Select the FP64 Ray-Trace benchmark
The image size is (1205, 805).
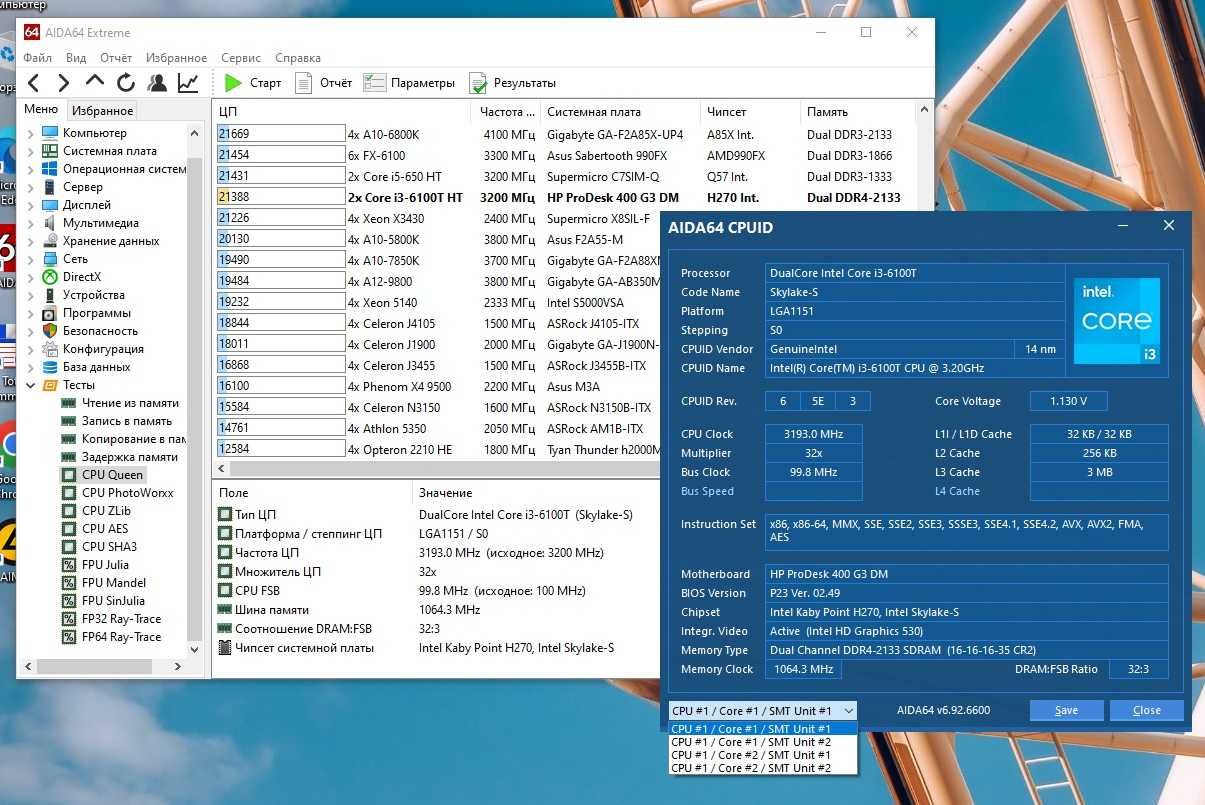coord(111,637)
